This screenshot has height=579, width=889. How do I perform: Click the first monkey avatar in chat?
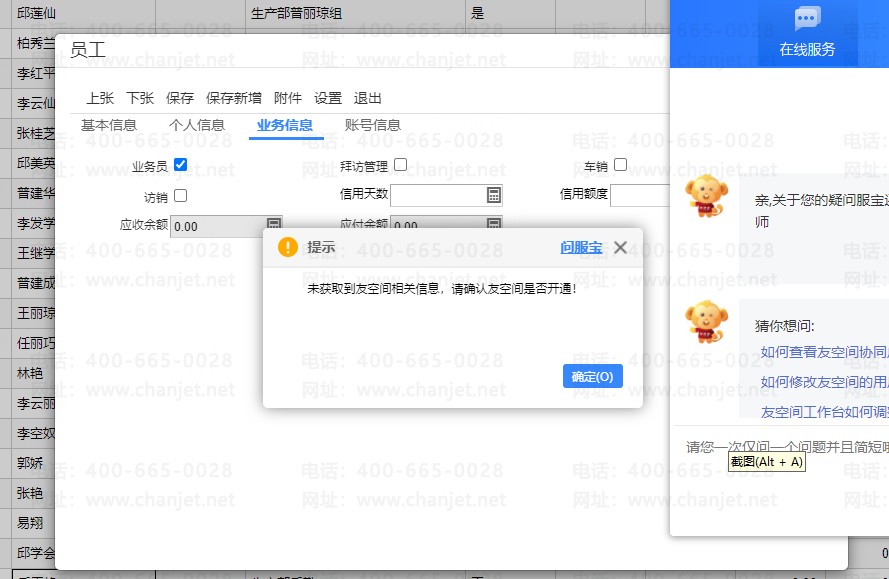click(x=706, y=197)
